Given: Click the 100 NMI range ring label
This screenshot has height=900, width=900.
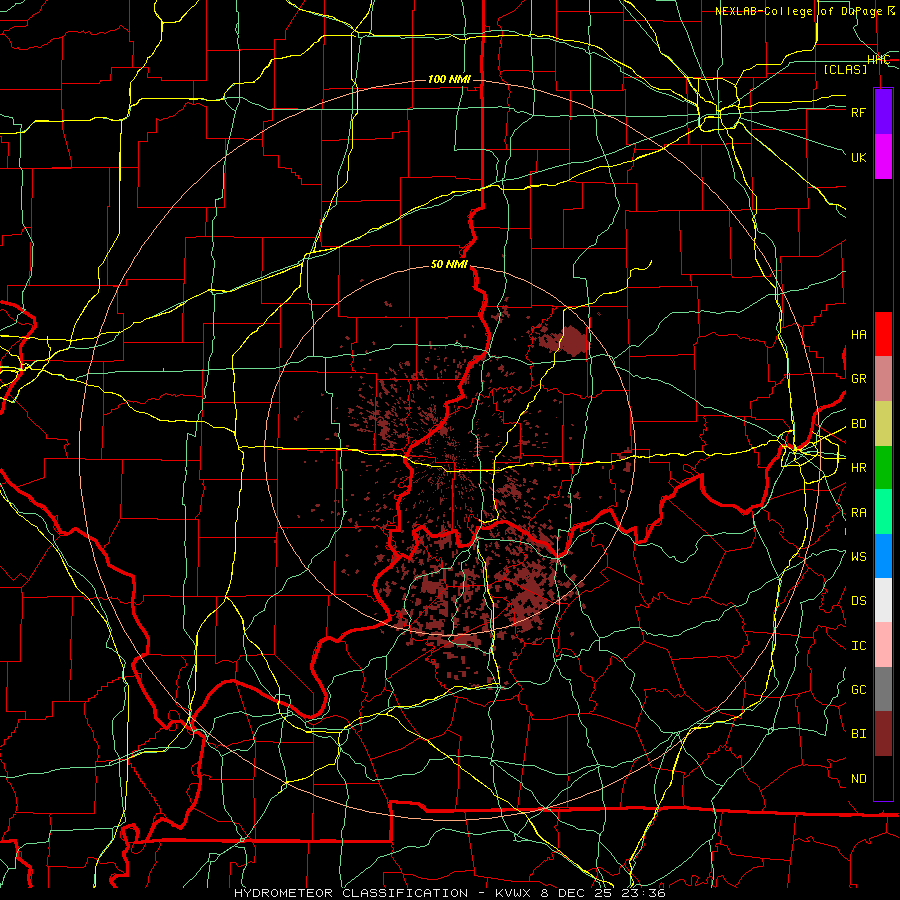Looking at the screenshot, I should [449, 79].
